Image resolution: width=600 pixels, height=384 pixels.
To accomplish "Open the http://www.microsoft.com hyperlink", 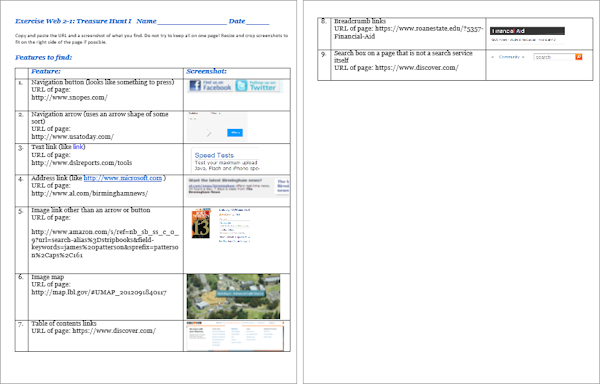I will click(x=123, y=178).
